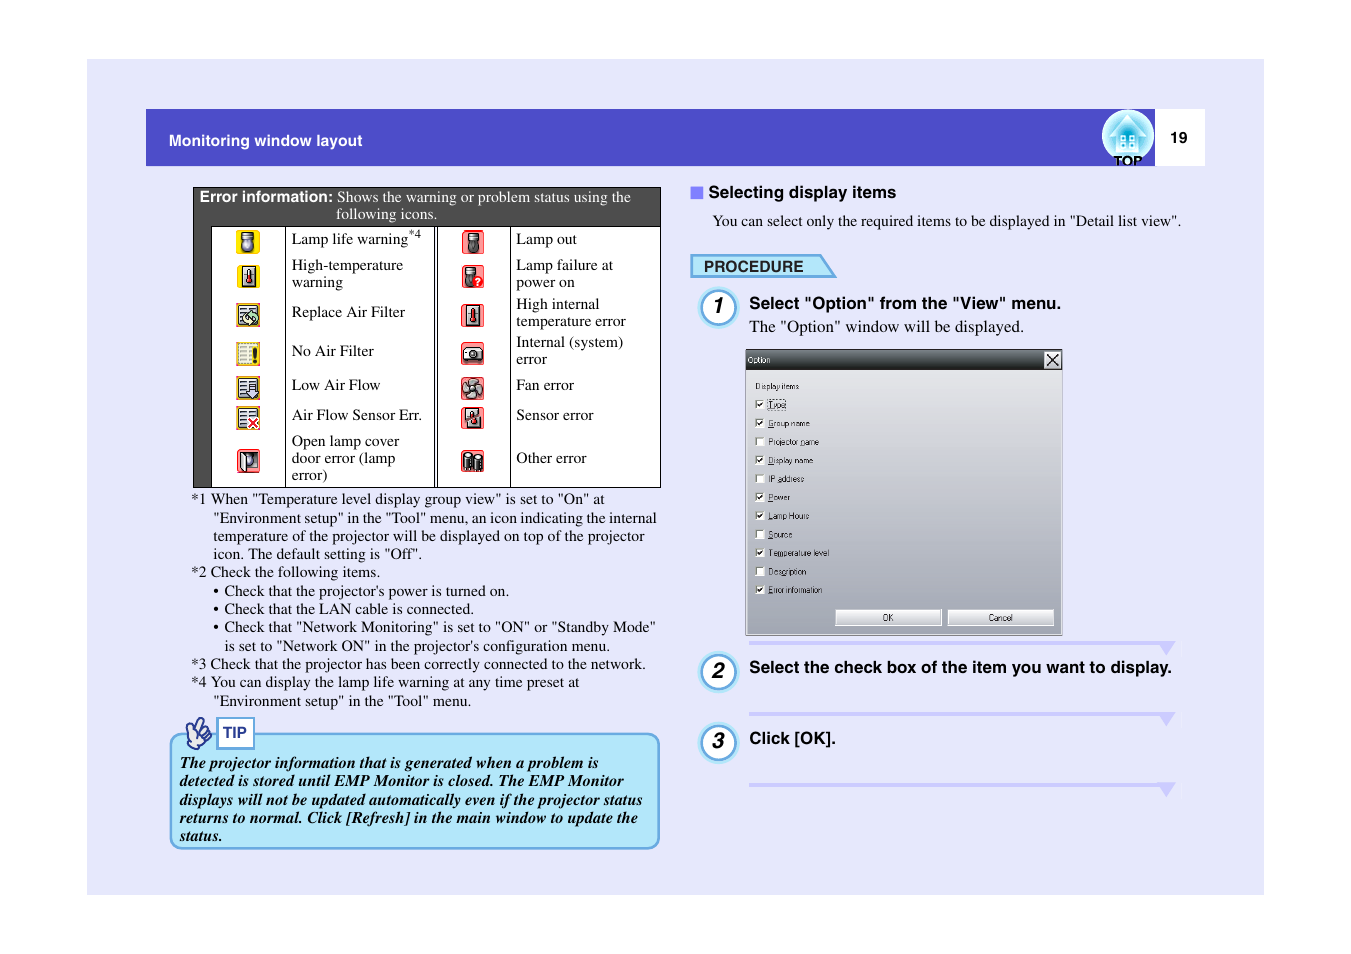This screenshot has width=1351, height=954.
Task: Uncheck the Group name checkbox
Action: pyautogui.click(x=760, y=423)
